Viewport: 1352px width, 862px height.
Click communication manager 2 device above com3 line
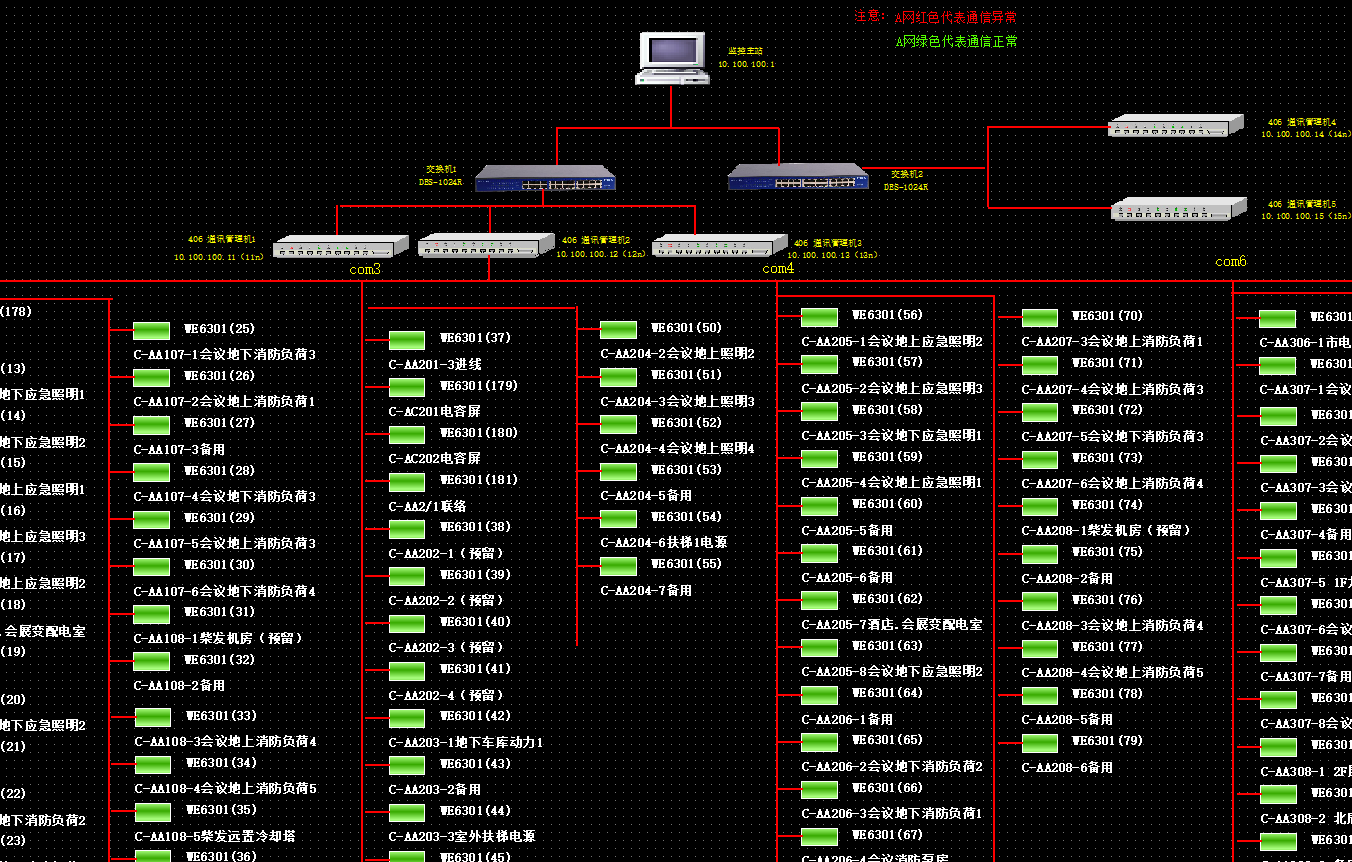click(485, 245)
